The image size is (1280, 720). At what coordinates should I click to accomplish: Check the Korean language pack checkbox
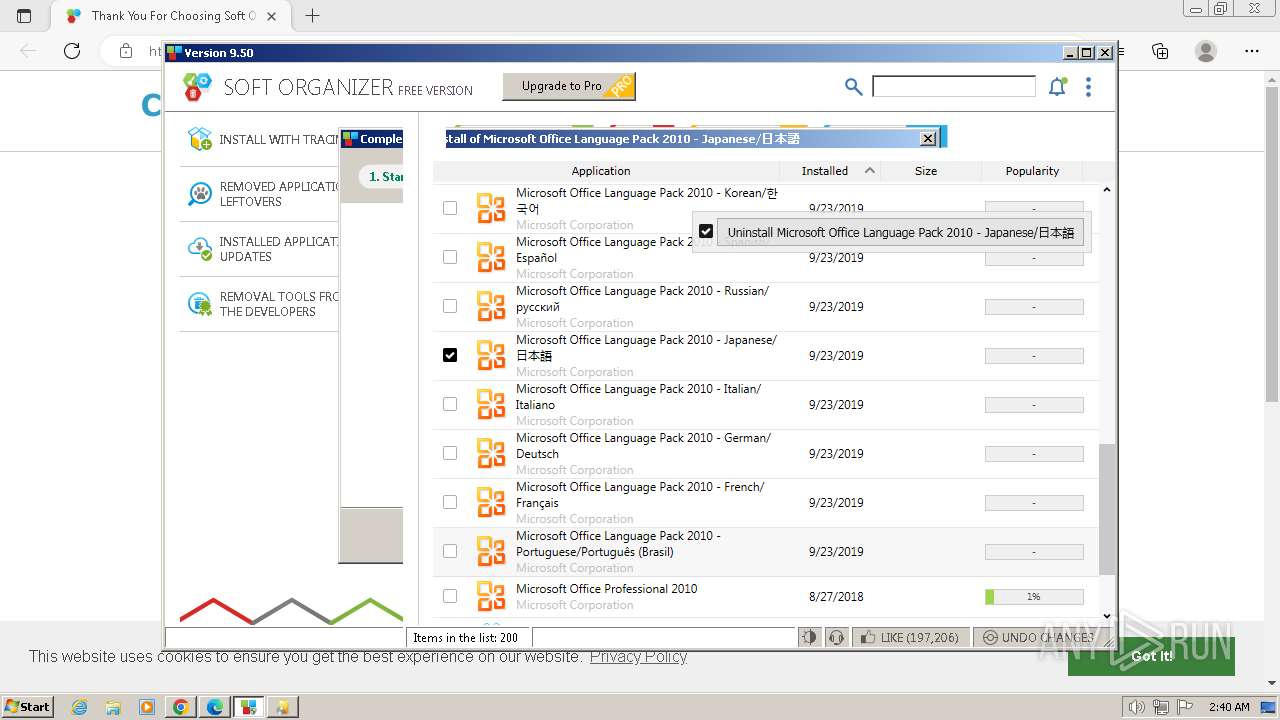point(450,208)
